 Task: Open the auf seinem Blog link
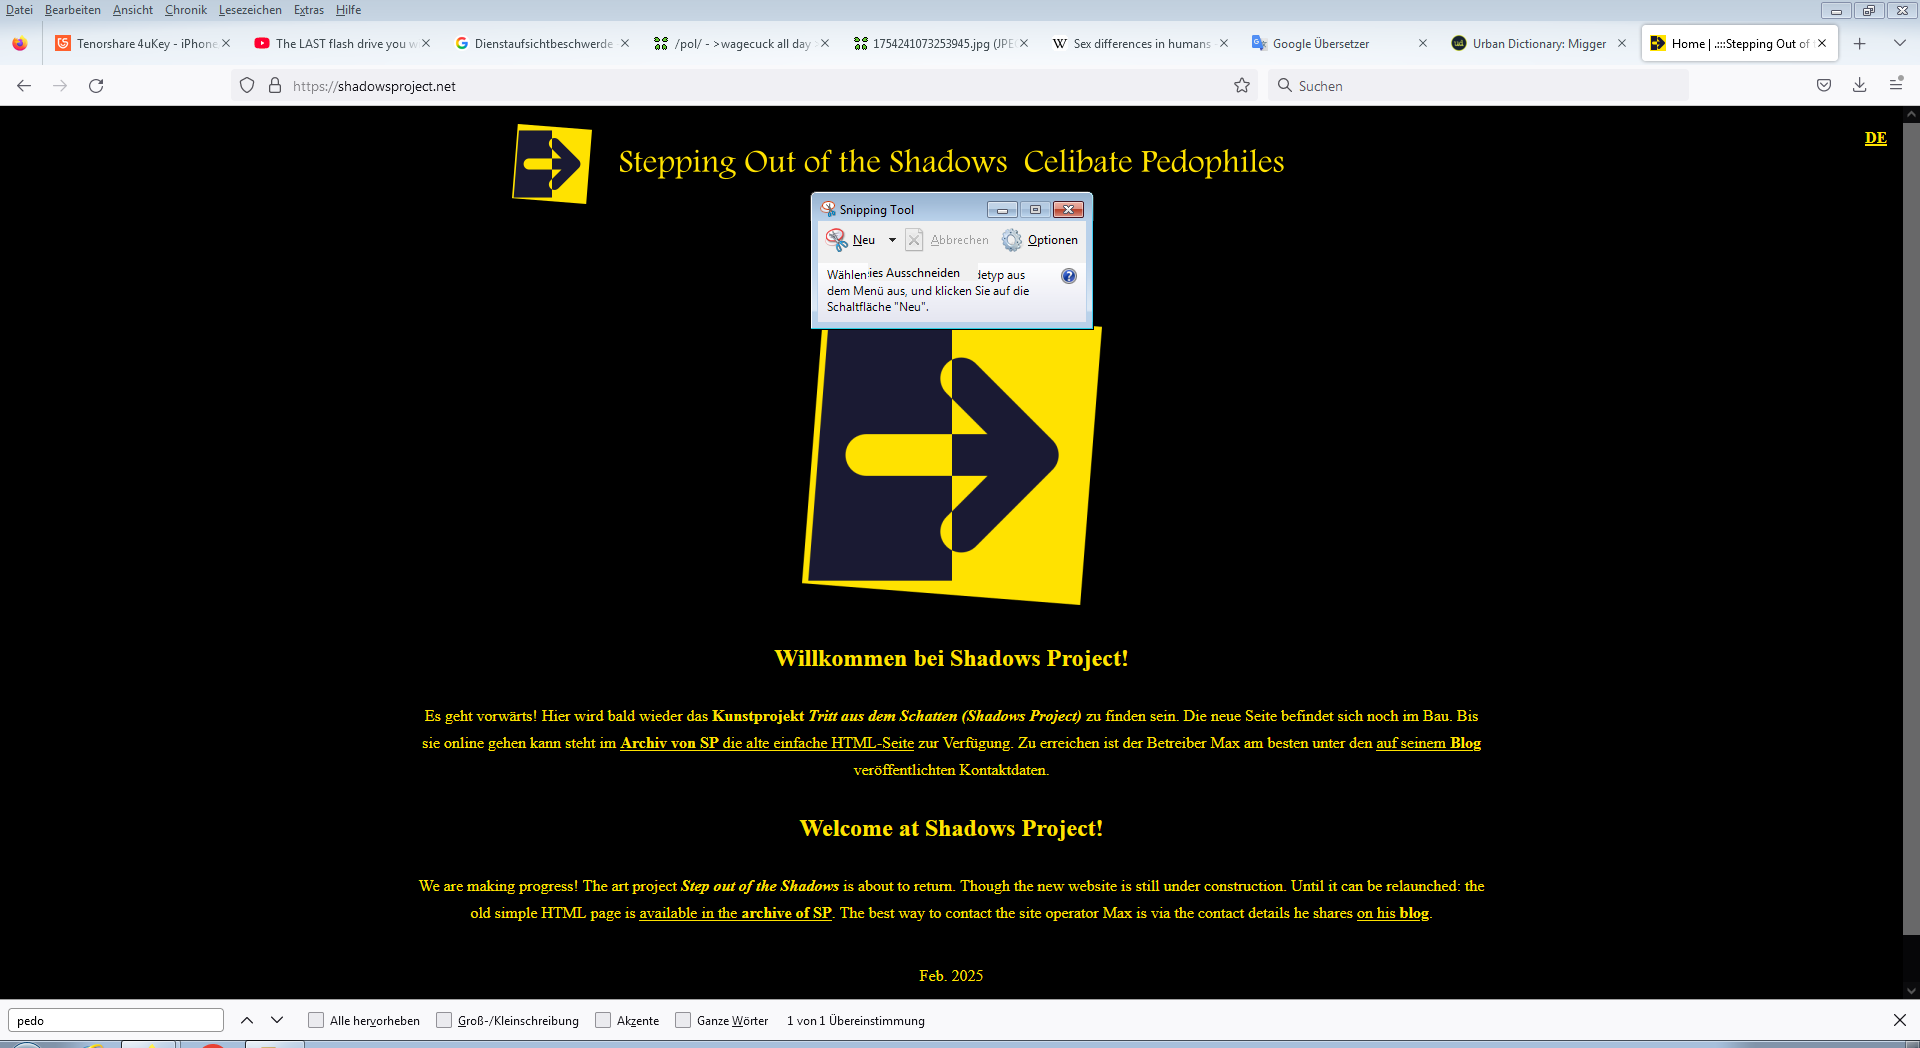tap(1429, 743)
